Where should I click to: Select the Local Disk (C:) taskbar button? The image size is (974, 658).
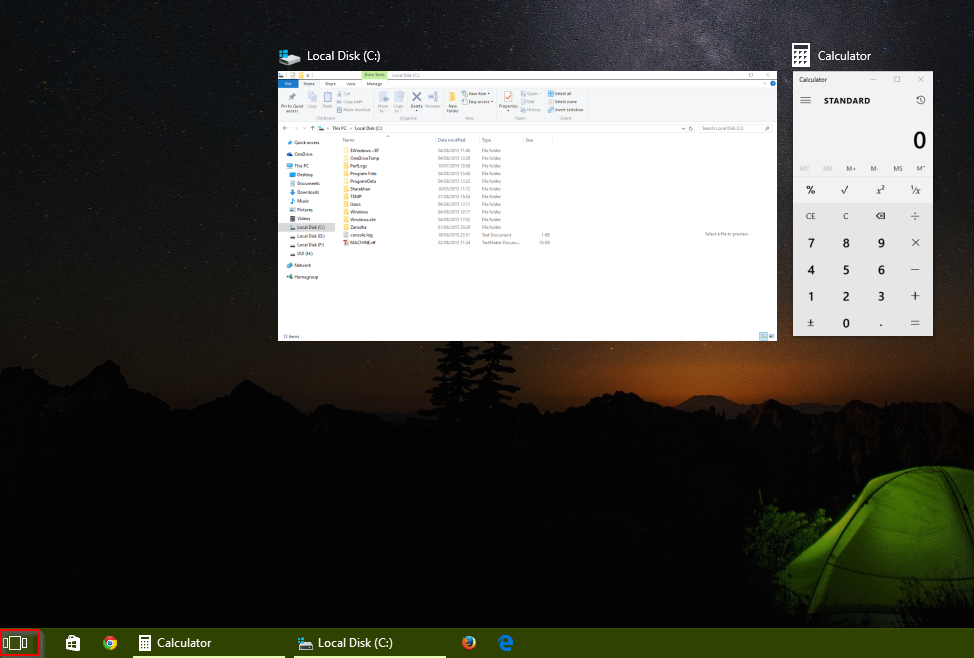point(370,643)
